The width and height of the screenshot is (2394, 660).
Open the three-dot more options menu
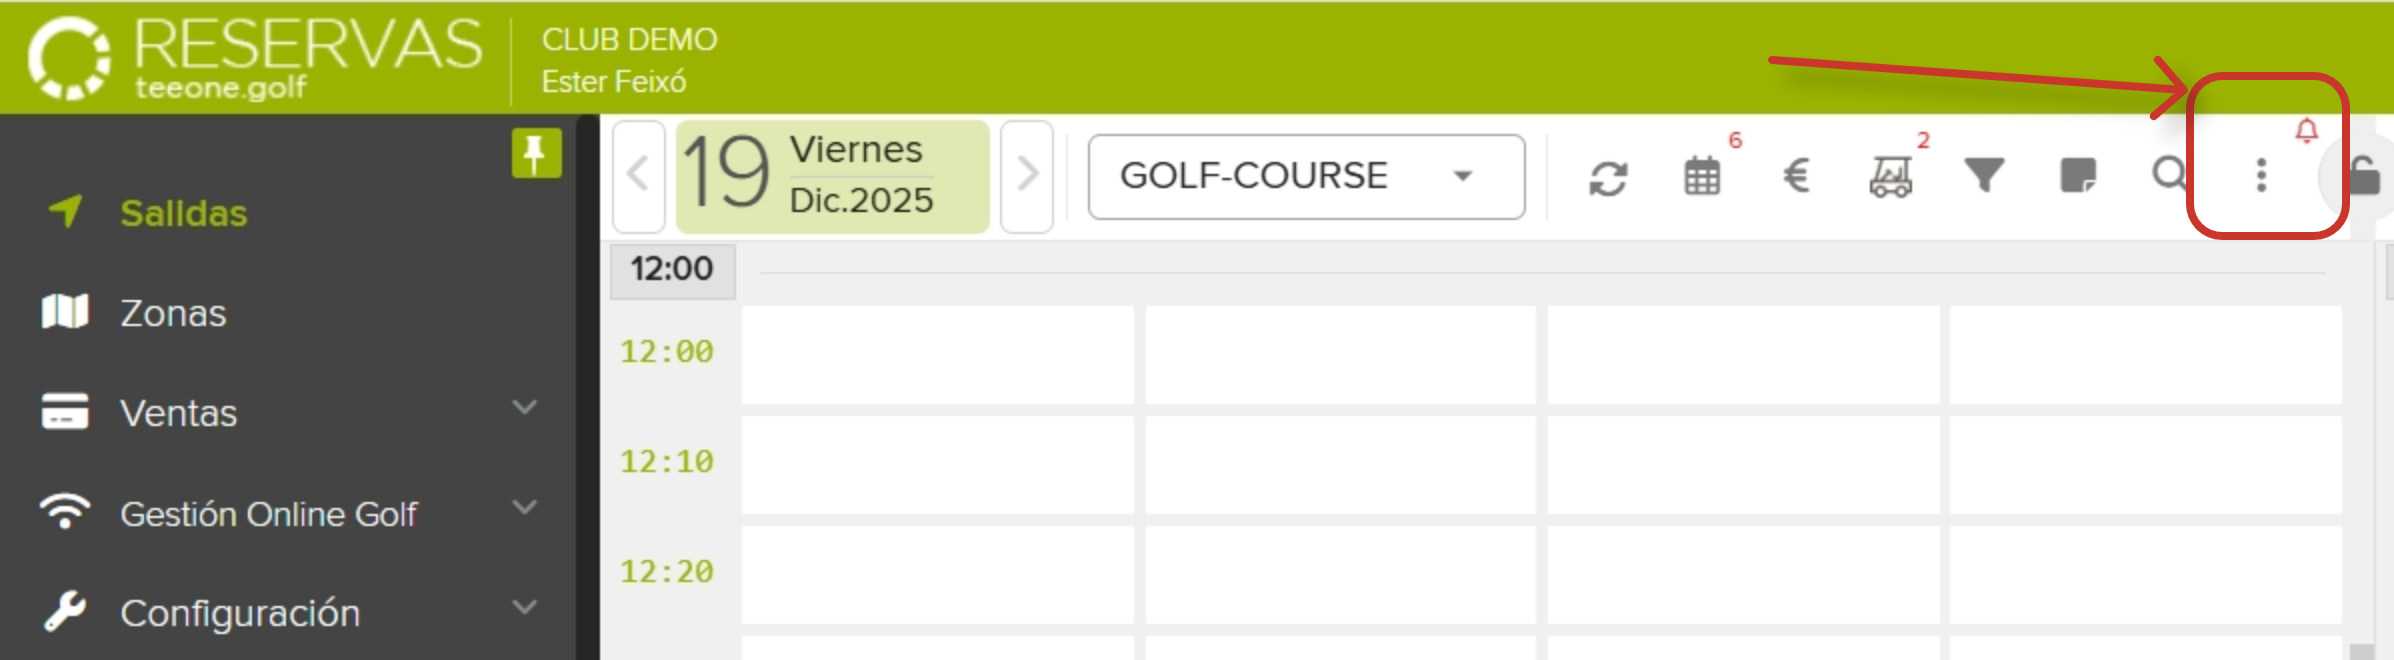click(2261, 176)
